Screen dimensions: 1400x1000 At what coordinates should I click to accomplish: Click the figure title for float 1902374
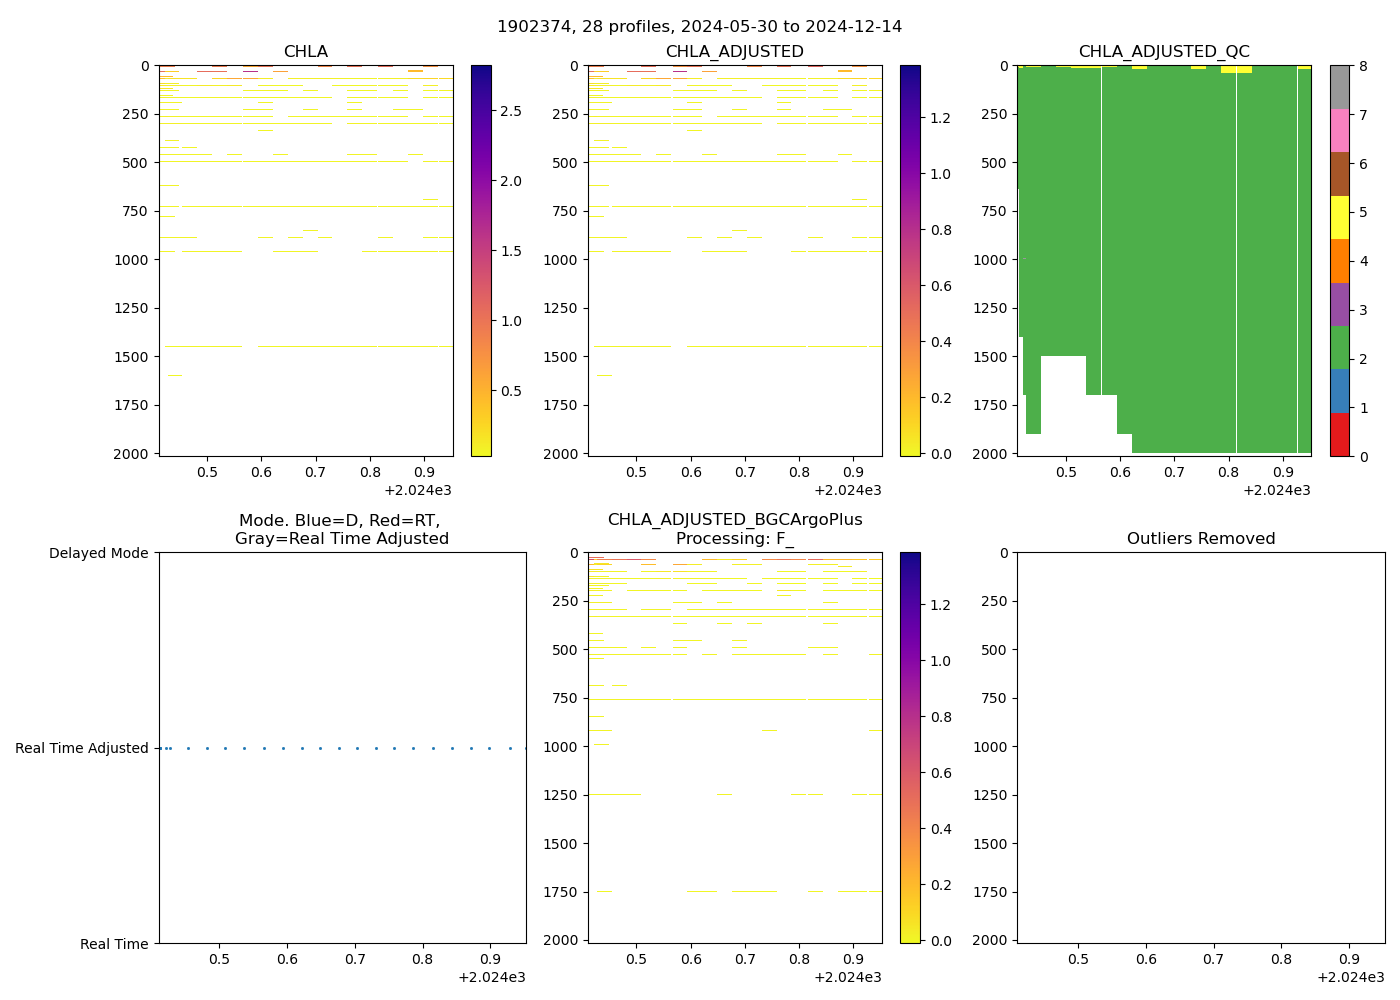point(699,26)
